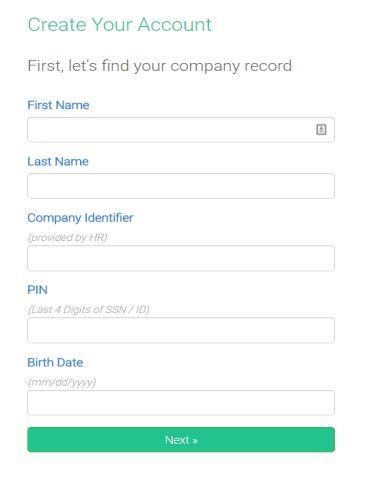Click the autofill contact icon in First Name
This screenshot has width=387, height=482.
click(x=321, y=129)
